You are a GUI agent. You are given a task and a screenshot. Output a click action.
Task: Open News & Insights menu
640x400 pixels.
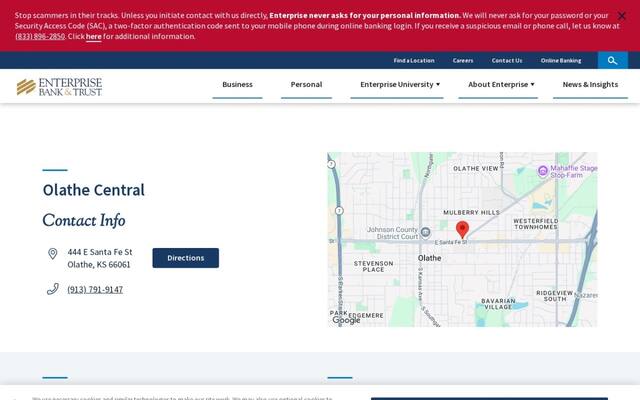tap(590, 84)
